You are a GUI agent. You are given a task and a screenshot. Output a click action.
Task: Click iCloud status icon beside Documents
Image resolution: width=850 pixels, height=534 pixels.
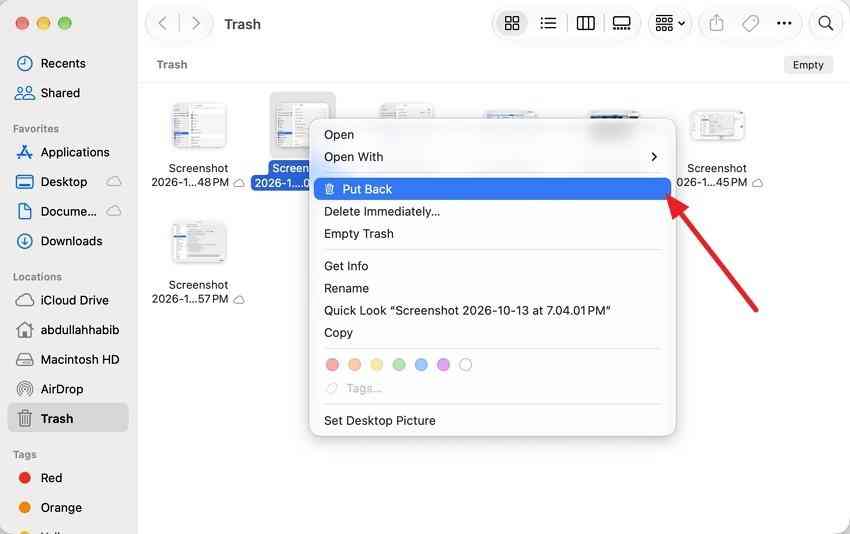point(114,211)
